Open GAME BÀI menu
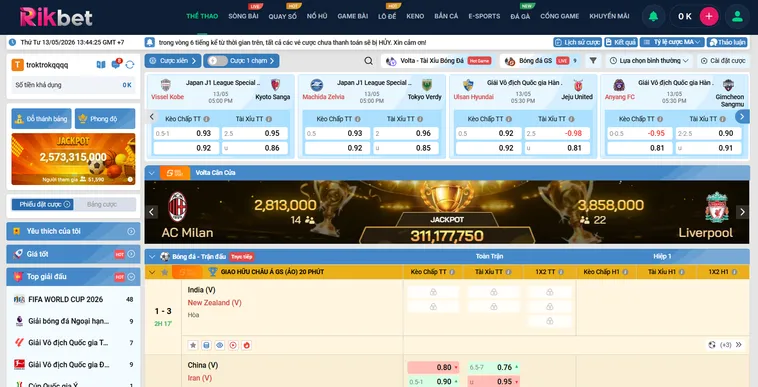The width and height of the screenshot is (758, 387). [352, 16]
